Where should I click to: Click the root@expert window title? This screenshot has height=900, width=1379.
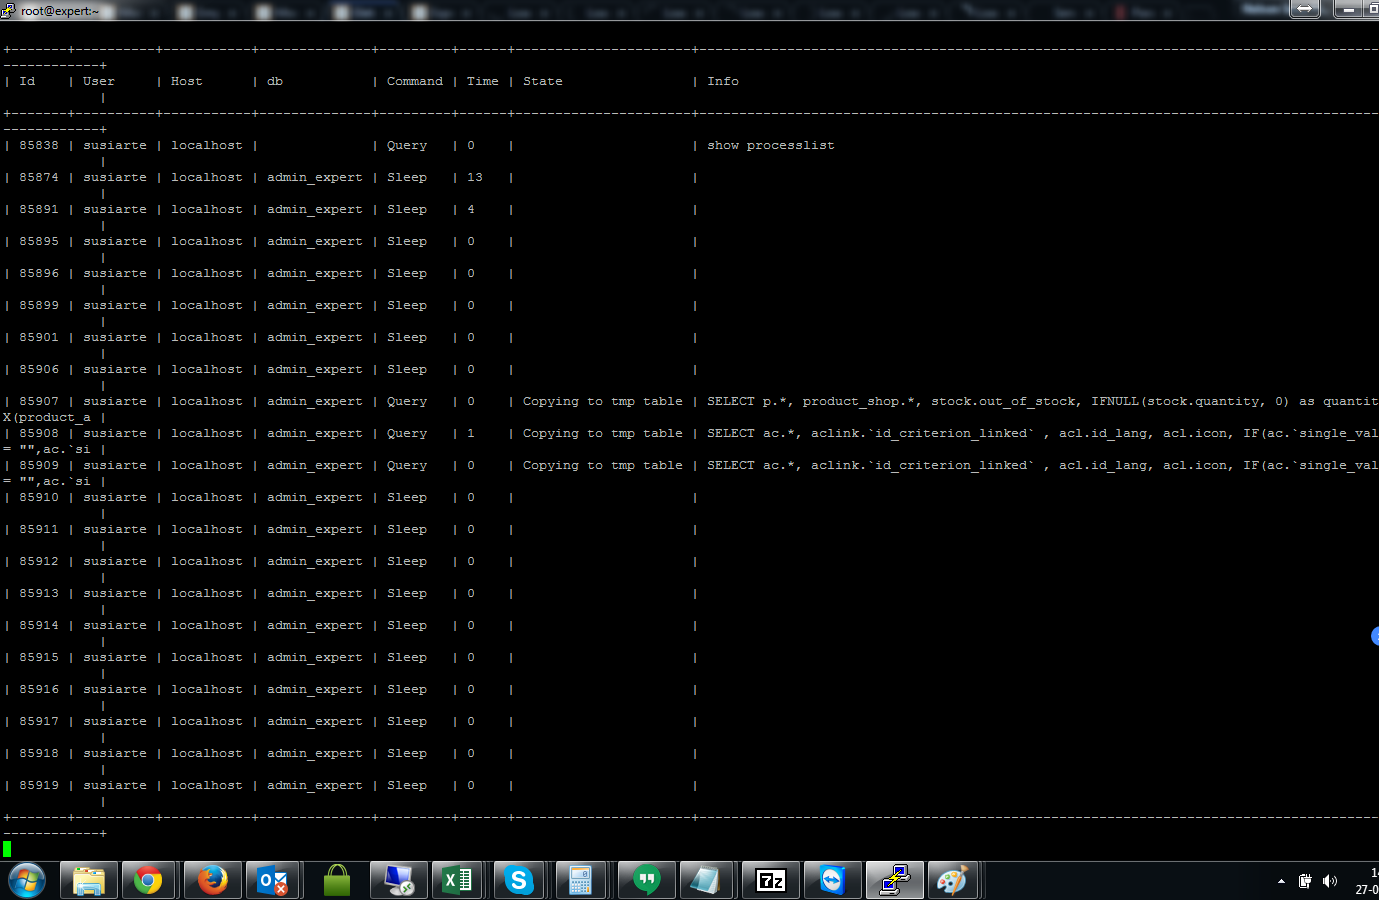(x=59, y=11)
